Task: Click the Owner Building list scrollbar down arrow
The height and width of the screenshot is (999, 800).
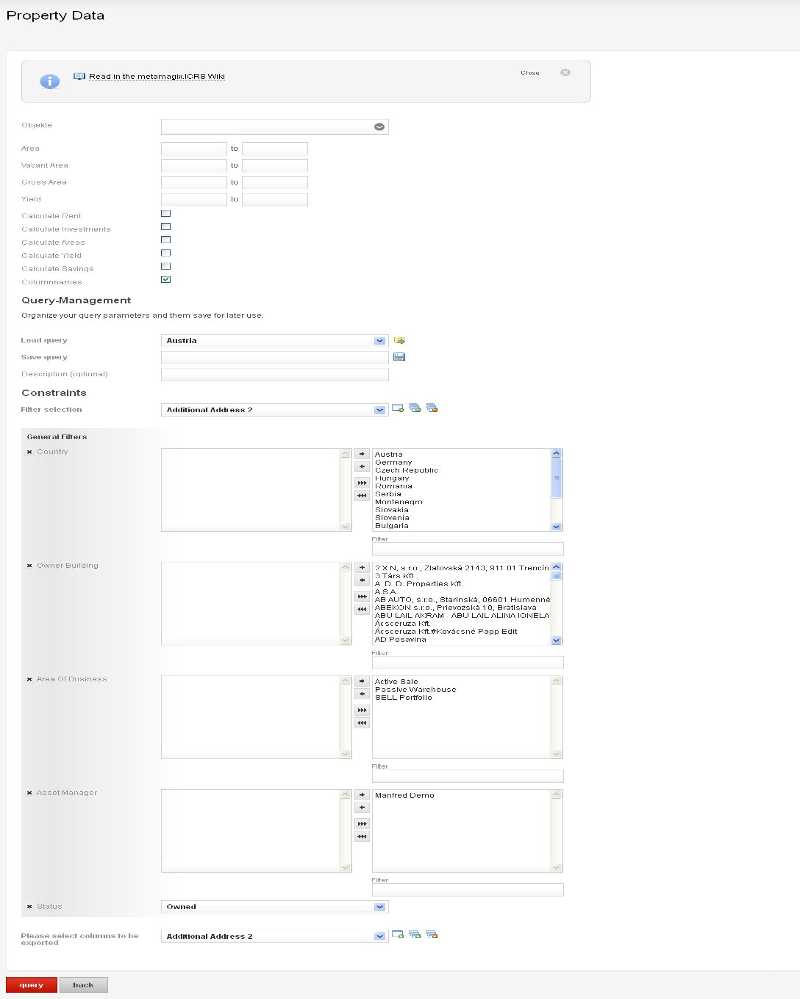Action: pos(556,640)
